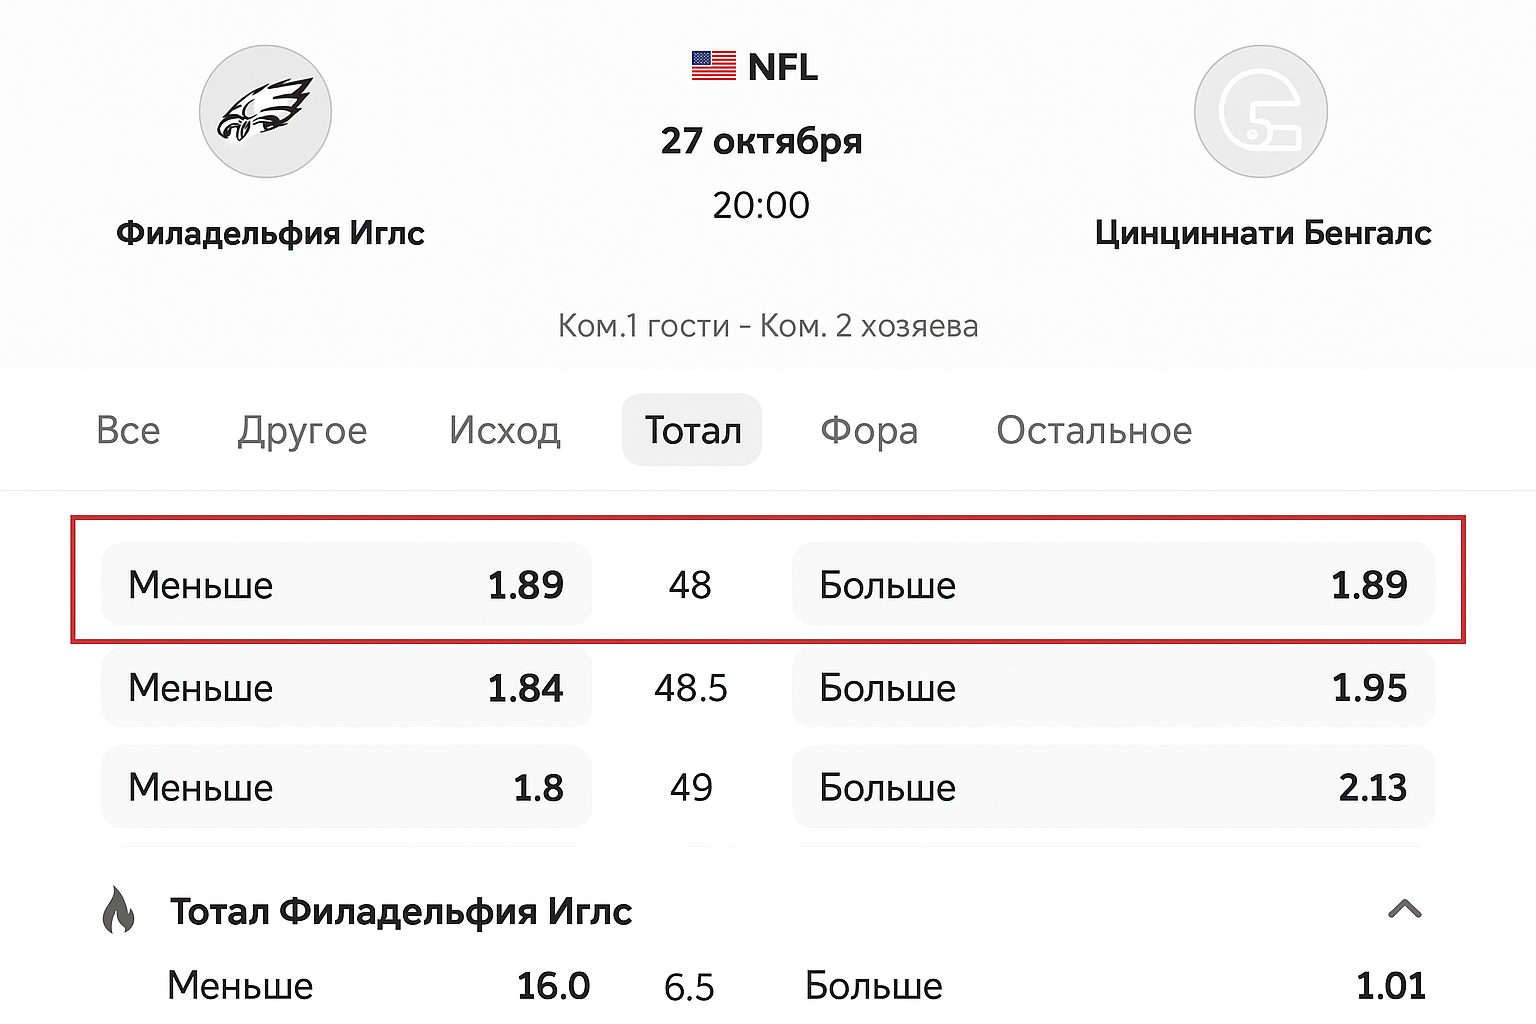Image resolution: width=1536 pixels, height=1024 pixels.
Task: Click the US flag icon near NFL
Action: (x=713, y=66)
